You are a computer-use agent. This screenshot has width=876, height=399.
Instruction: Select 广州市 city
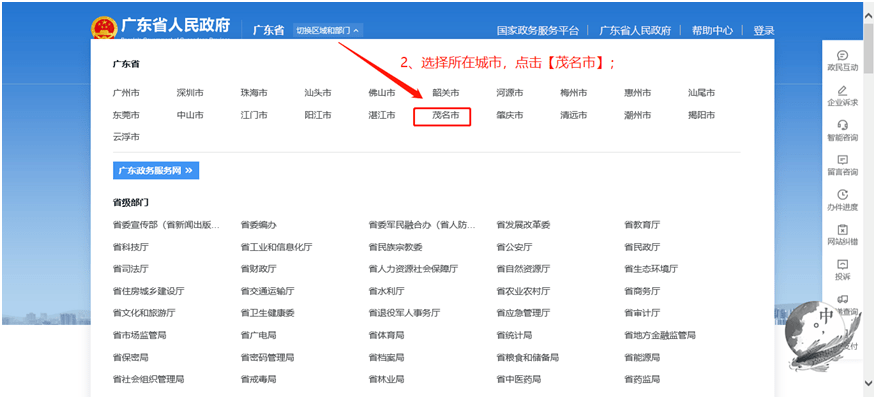tap(126, 93)
